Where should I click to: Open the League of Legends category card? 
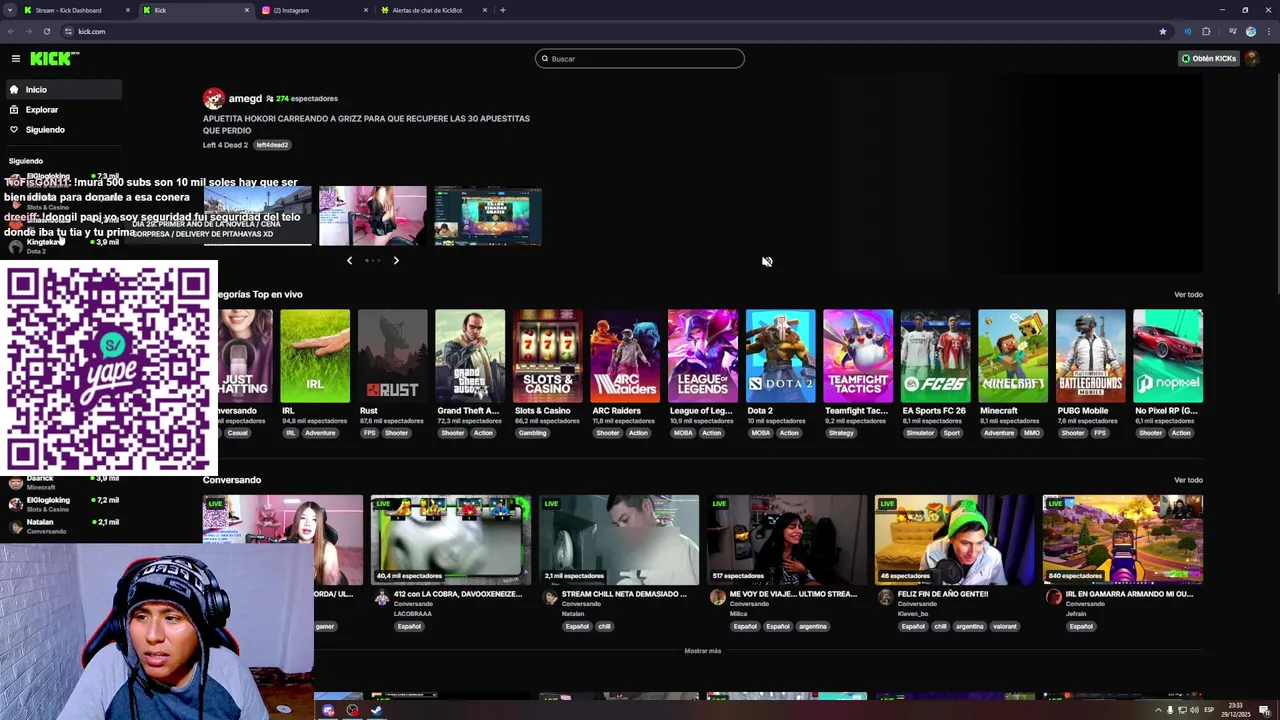(703, 356)
